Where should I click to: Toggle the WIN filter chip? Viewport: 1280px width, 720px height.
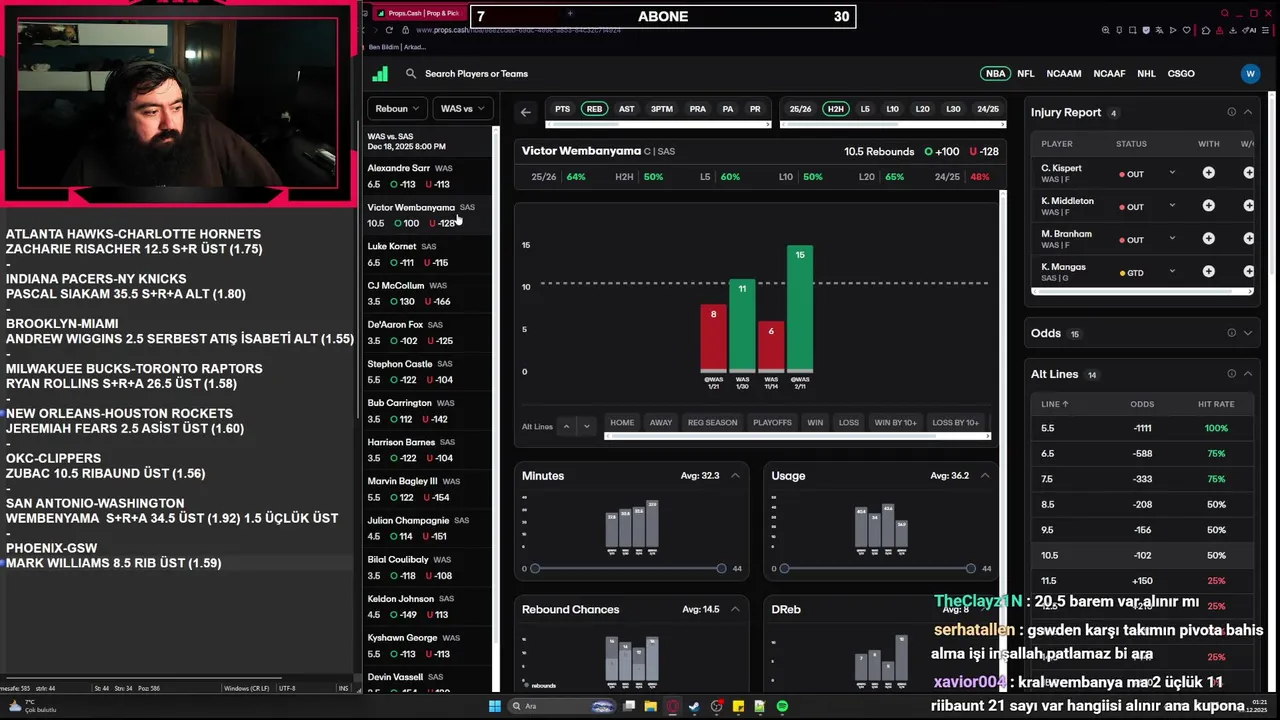[x=815, y=422]
